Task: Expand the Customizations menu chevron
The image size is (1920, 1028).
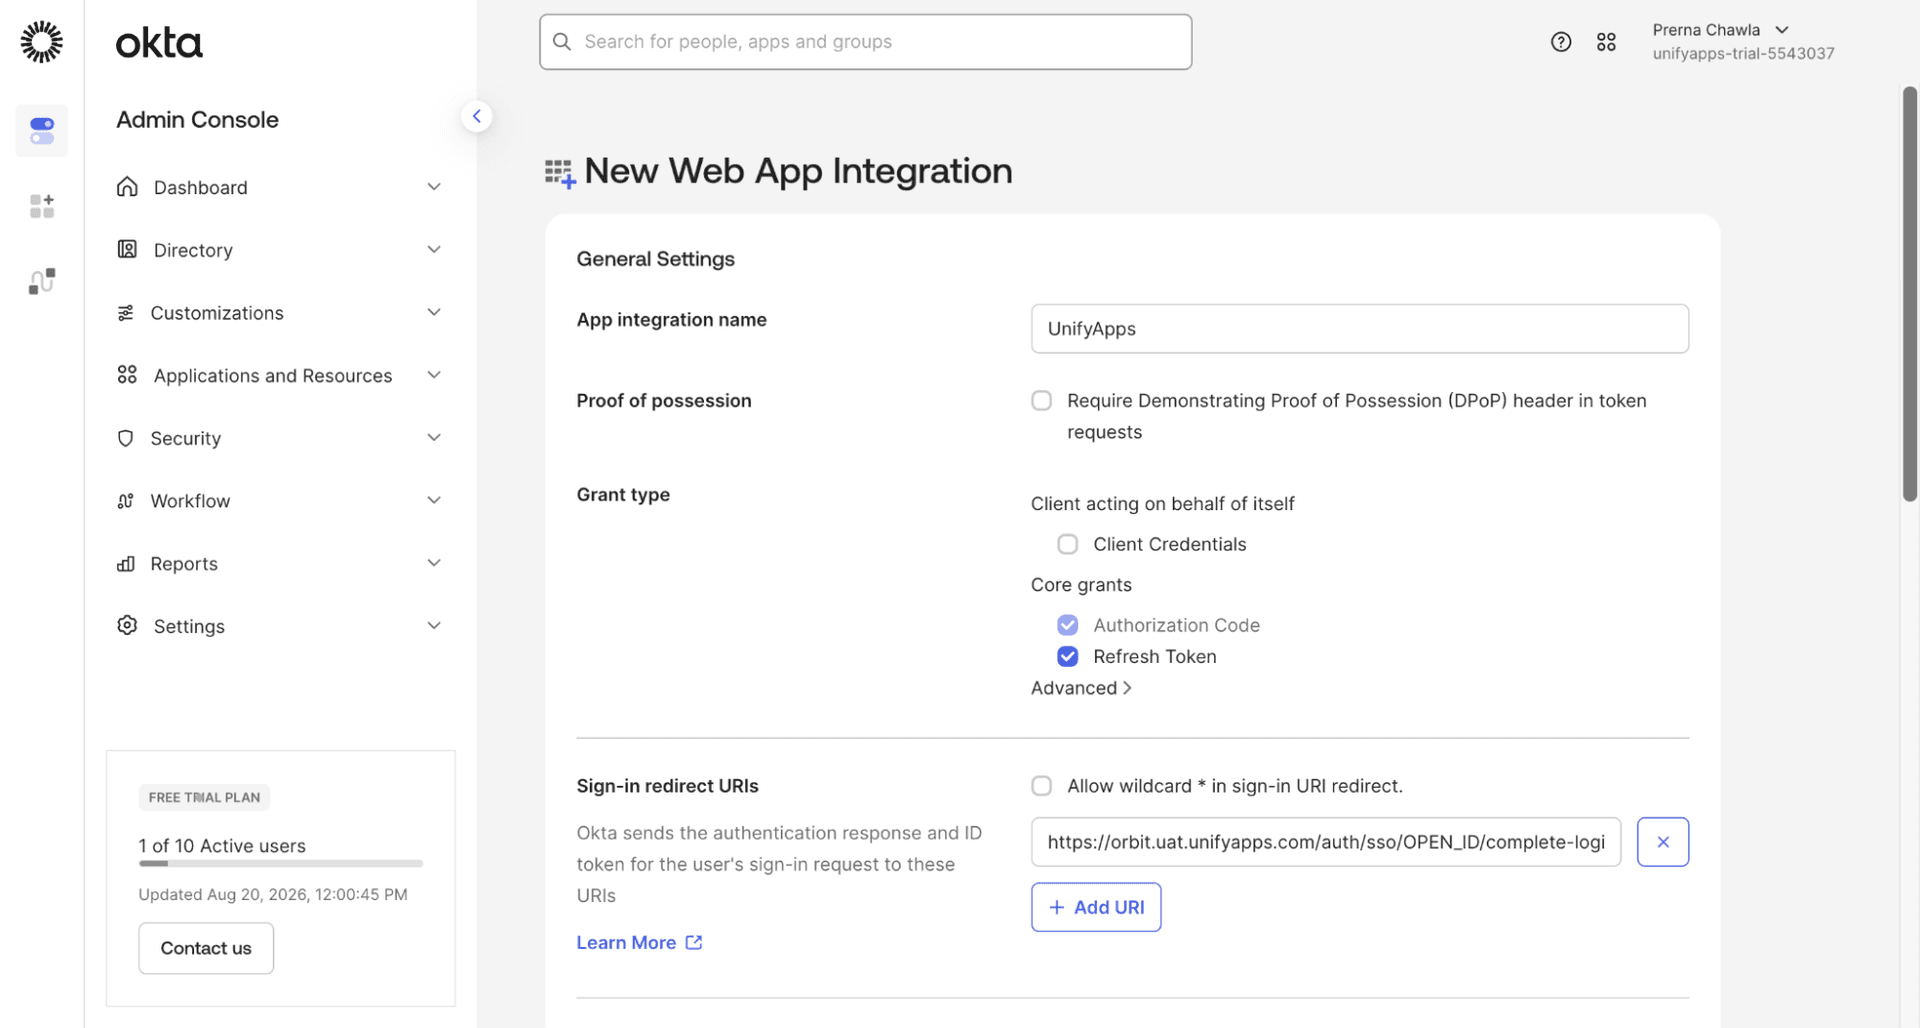Action: (x=434, y=313)
